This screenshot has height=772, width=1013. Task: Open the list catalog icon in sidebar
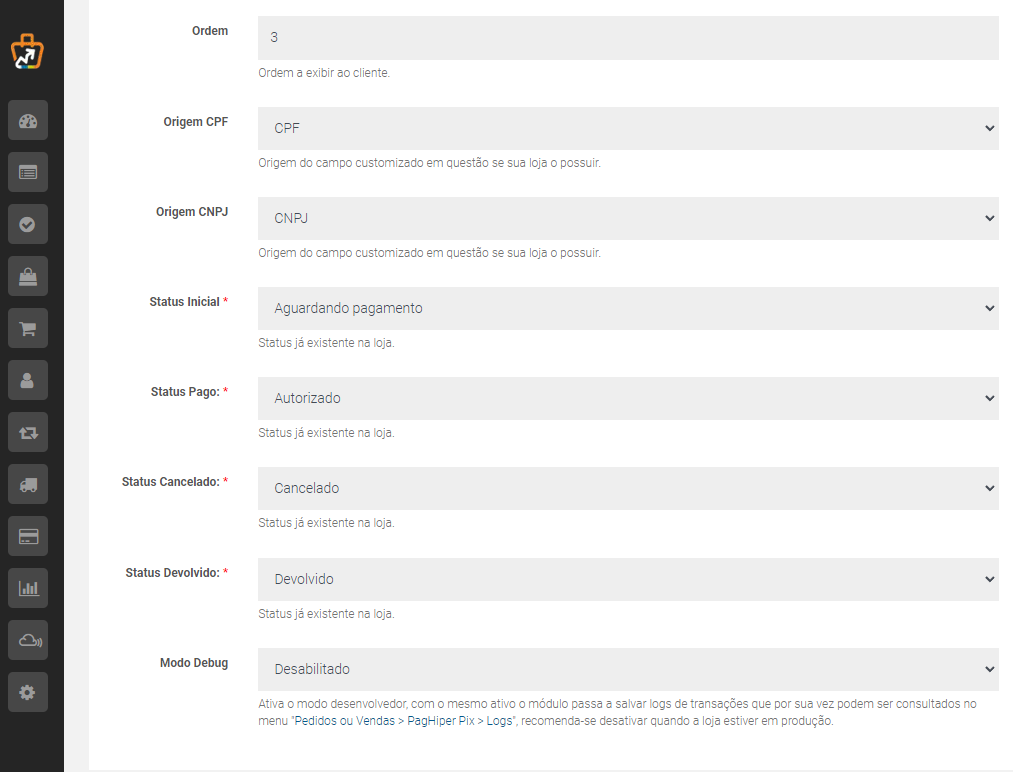click(x=28, y=172)
